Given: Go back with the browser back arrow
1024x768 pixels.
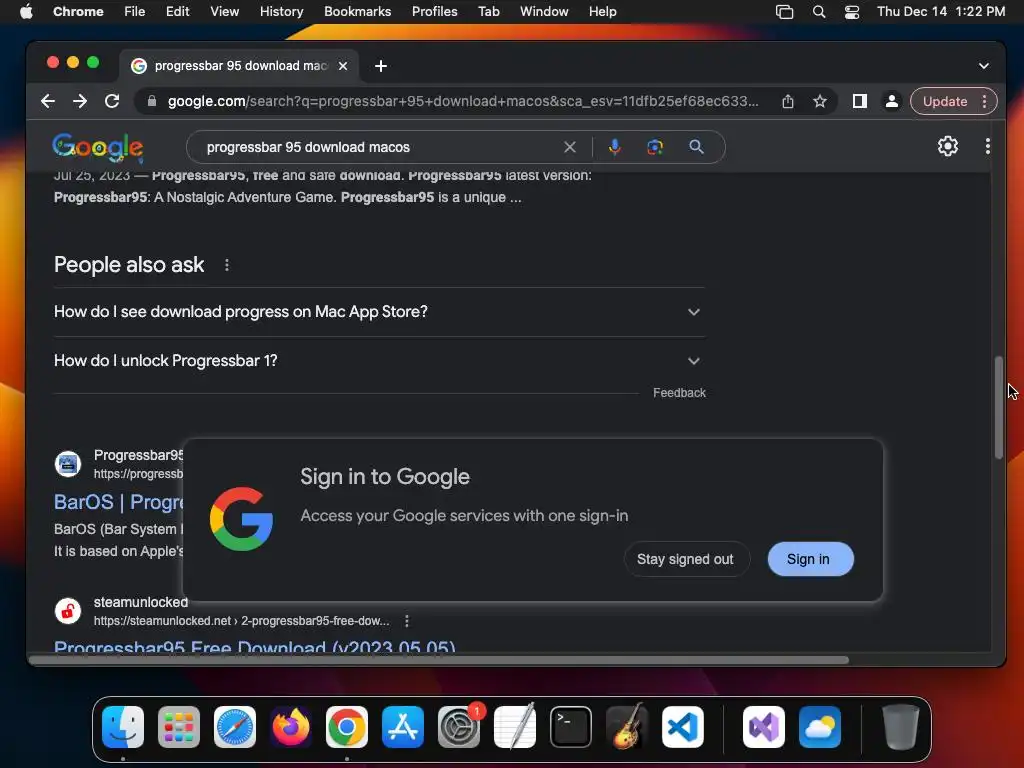Looking at the screenshot, I should pos(48,101).
